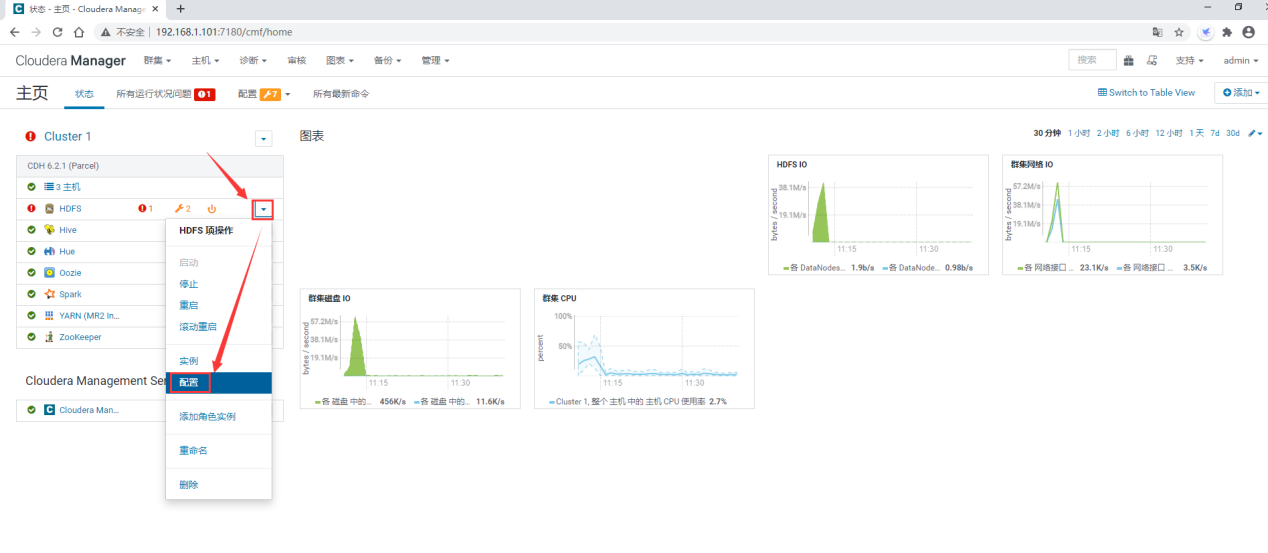The image size is (1268, 553).
Task: Open the 群集 menu in navigation bar
Action: tap(157, 61)
